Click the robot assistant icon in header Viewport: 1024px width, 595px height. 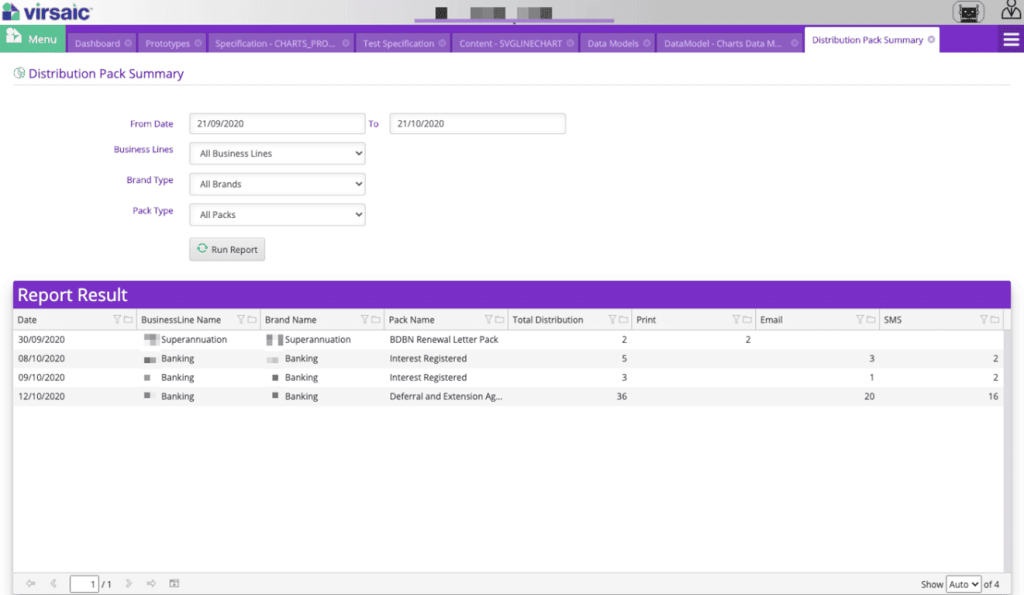click(x=967, y=12)
